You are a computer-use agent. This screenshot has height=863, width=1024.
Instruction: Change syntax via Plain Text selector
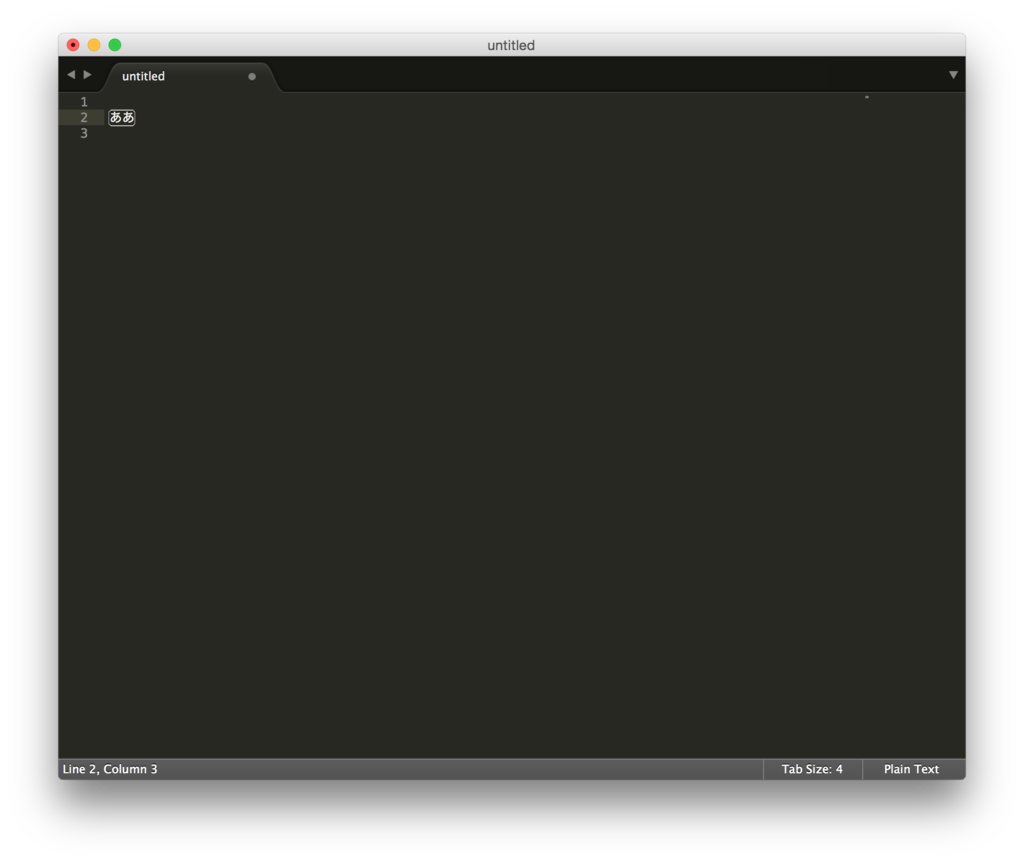point(911,769)
